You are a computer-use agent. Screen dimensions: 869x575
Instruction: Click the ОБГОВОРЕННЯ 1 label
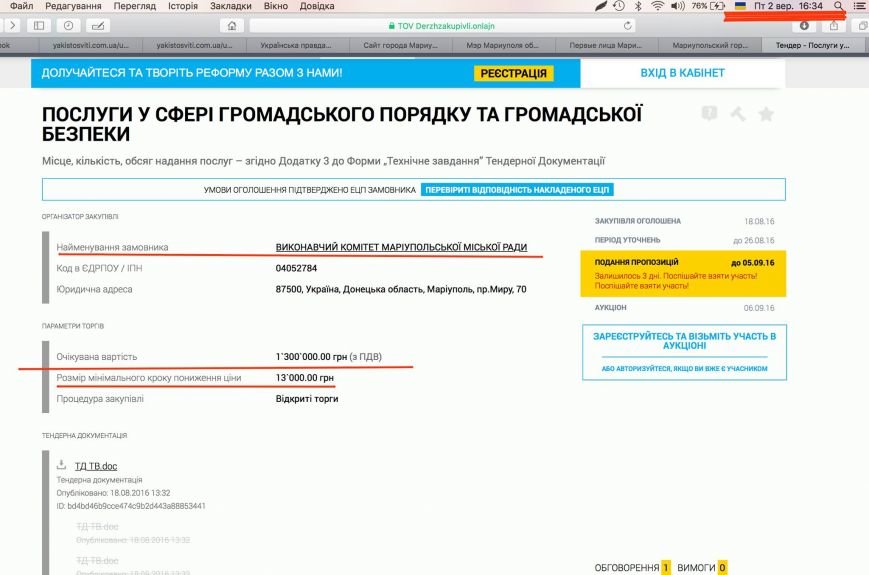[x=632, y=568]
